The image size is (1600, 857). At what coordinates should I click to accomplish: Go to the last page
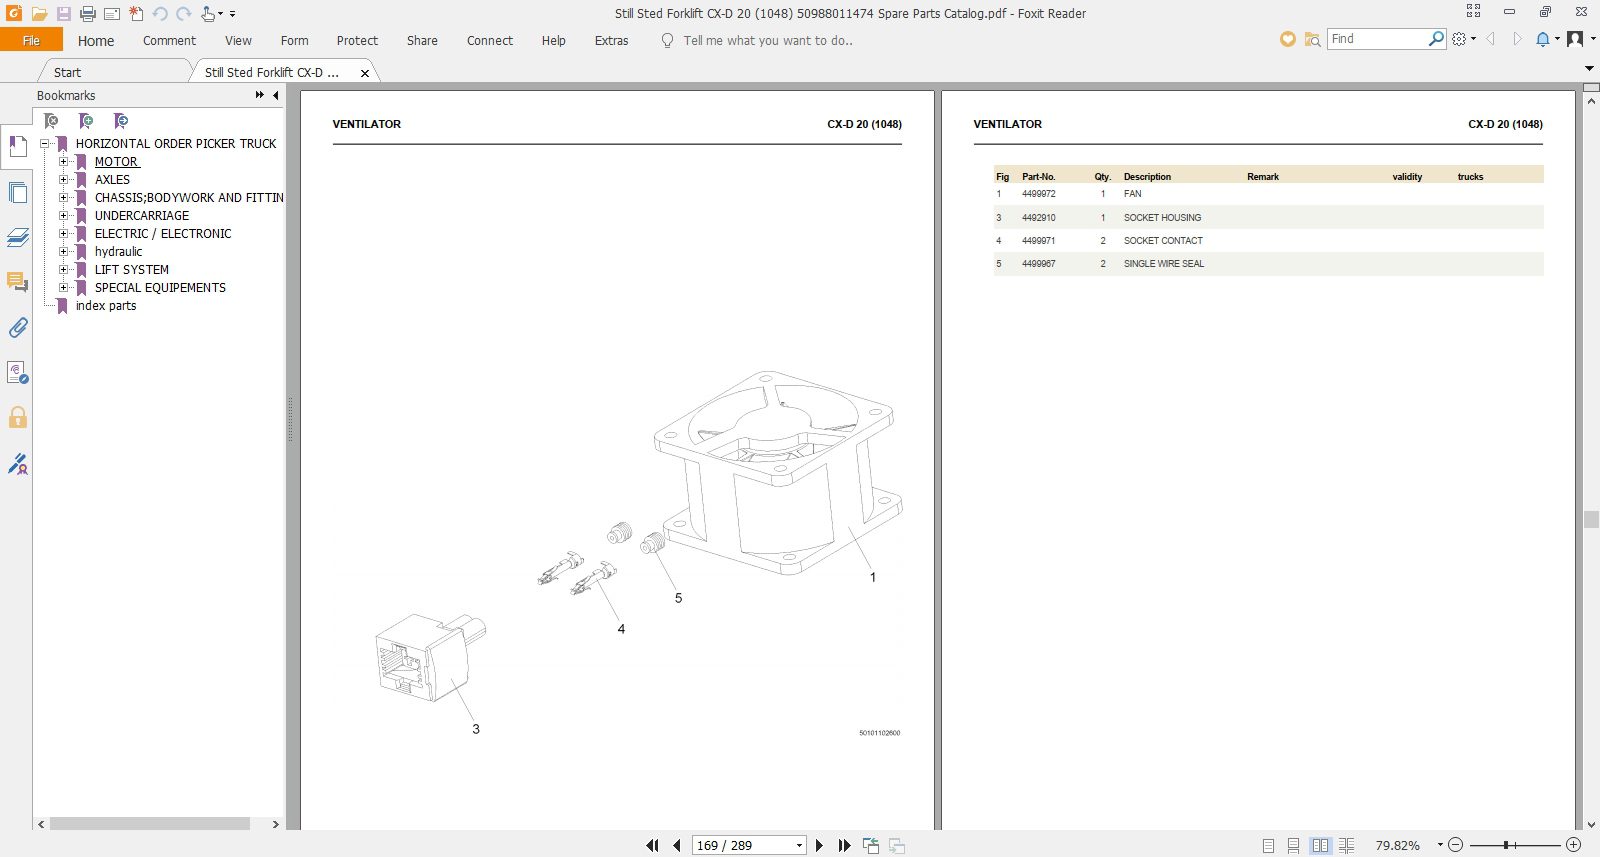click(844, 845)
